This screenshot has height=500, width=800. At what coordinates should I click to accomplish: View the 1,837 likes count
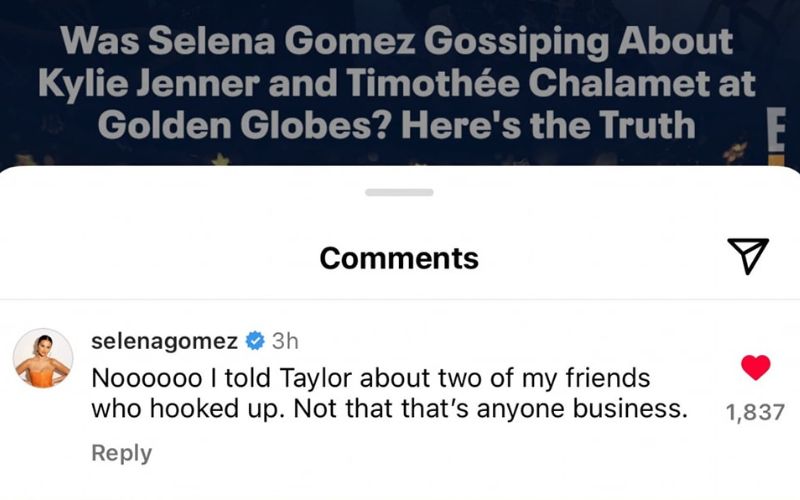point(752,412)
